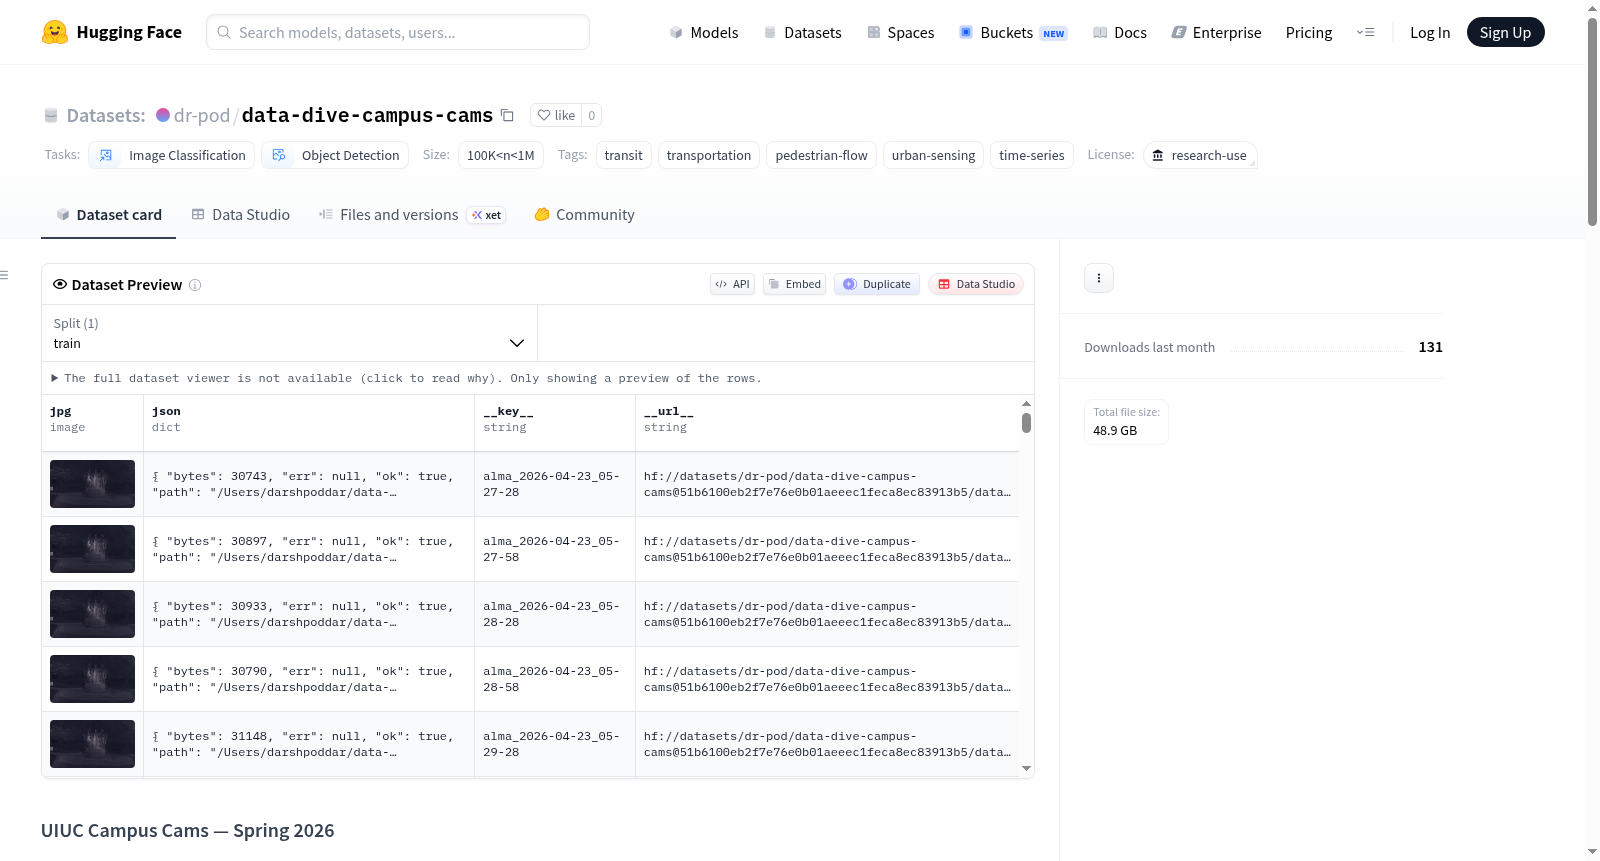The height and width of the screenshot is (861, 1600).
Task: Click the UIUC Campus Cams — Spring 2026 heading
Action: tap(187, 831)
